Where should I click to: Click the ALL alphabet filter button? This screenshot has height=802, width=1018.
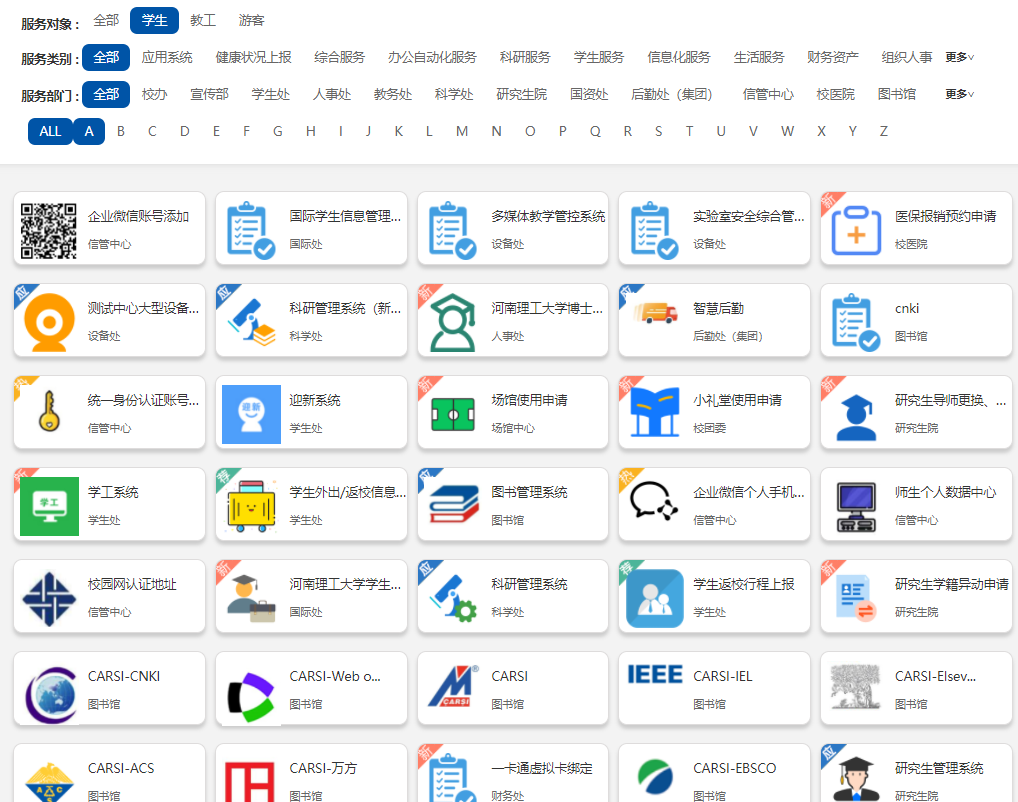[50, 131]
